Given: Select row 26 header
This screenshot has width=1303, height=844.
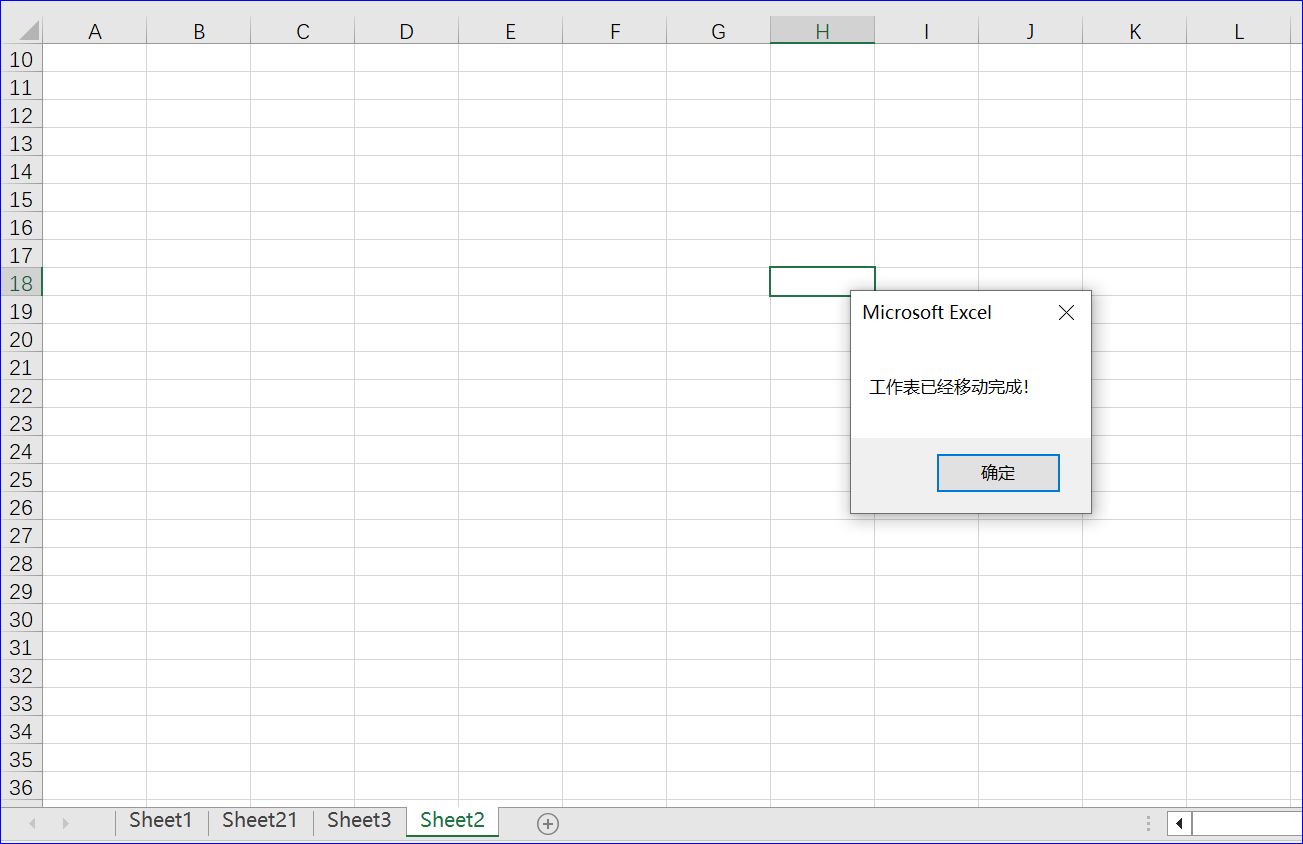Looking at the screenshot, I should click(x=21, y=507).
